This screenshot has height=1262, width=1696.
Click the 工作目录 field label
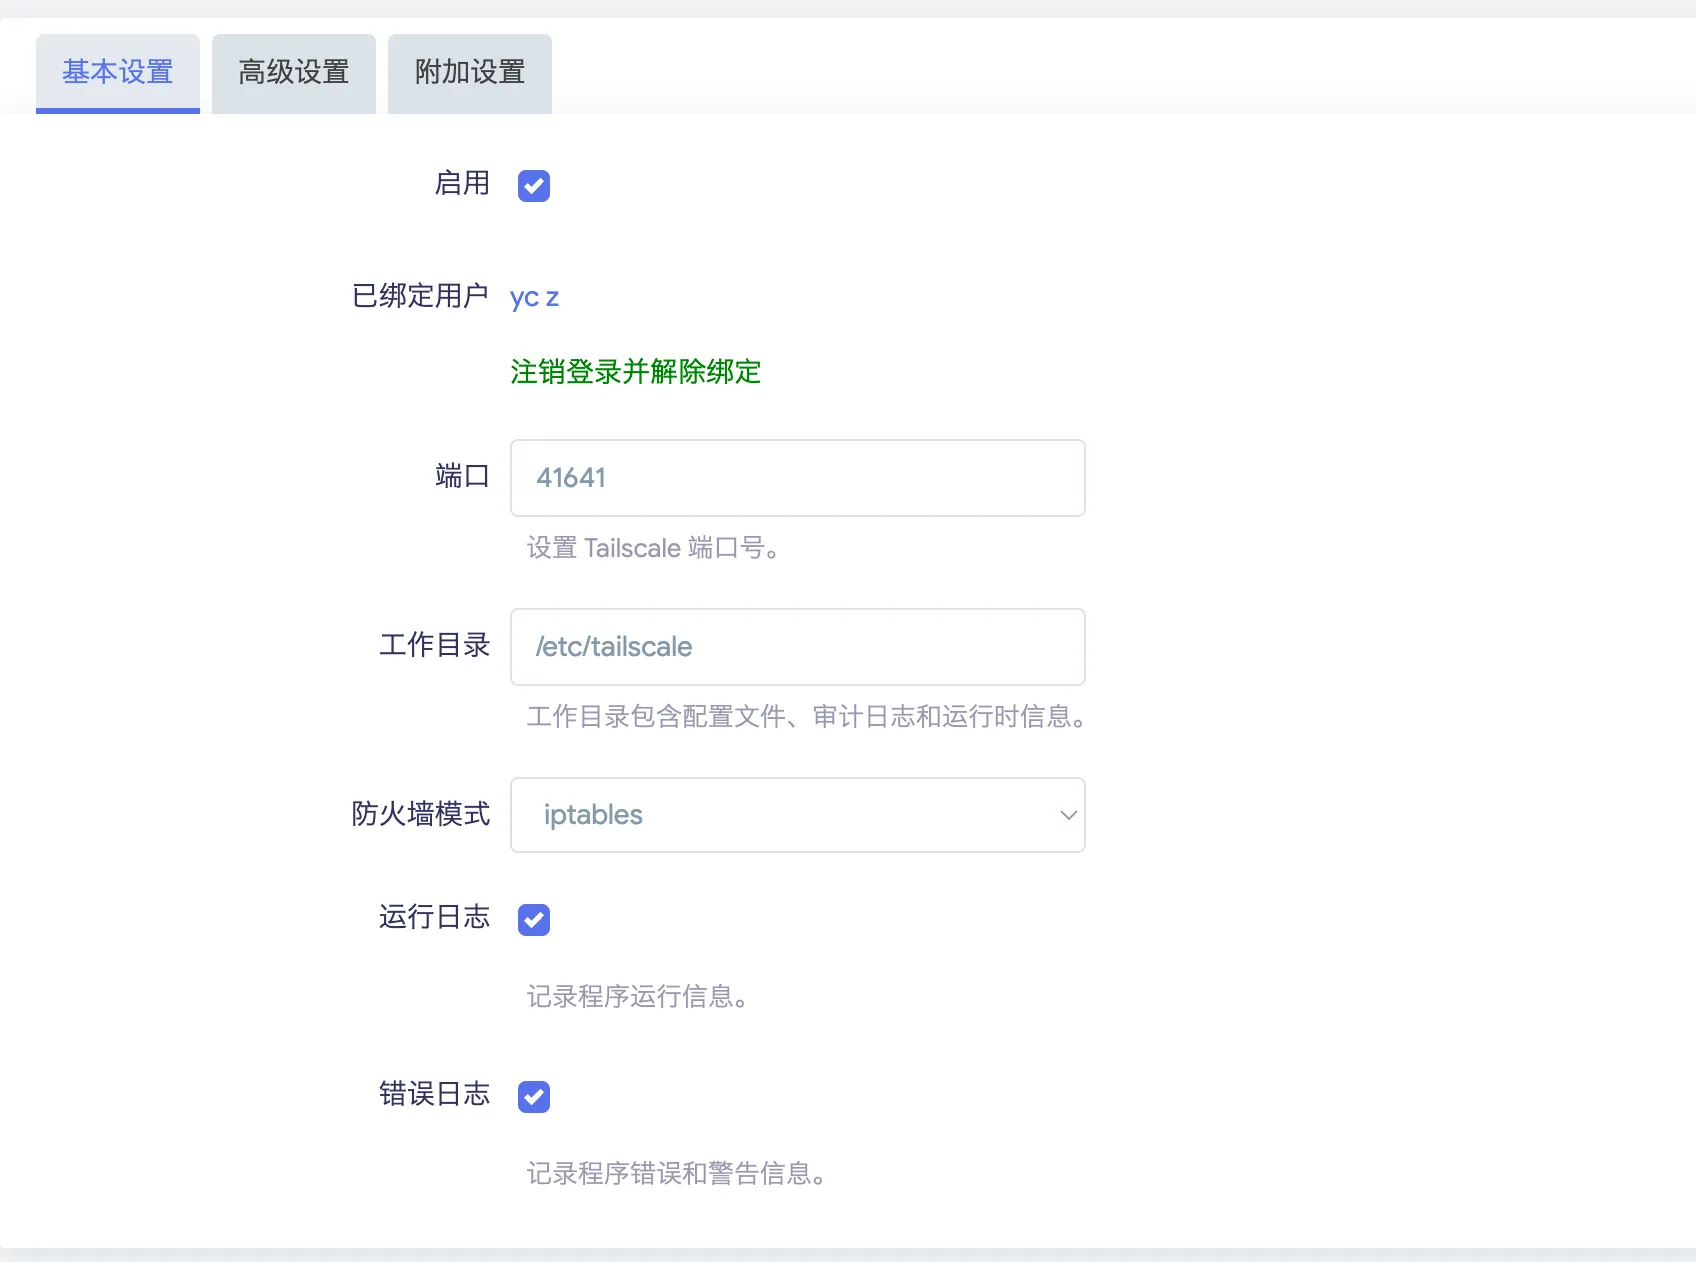click(x=434, y=645)
